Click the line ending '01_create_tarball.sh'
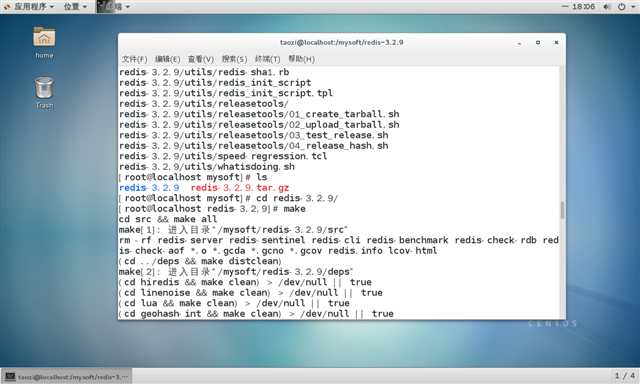This screenshot has height=384, width=640. coord(259,114)
